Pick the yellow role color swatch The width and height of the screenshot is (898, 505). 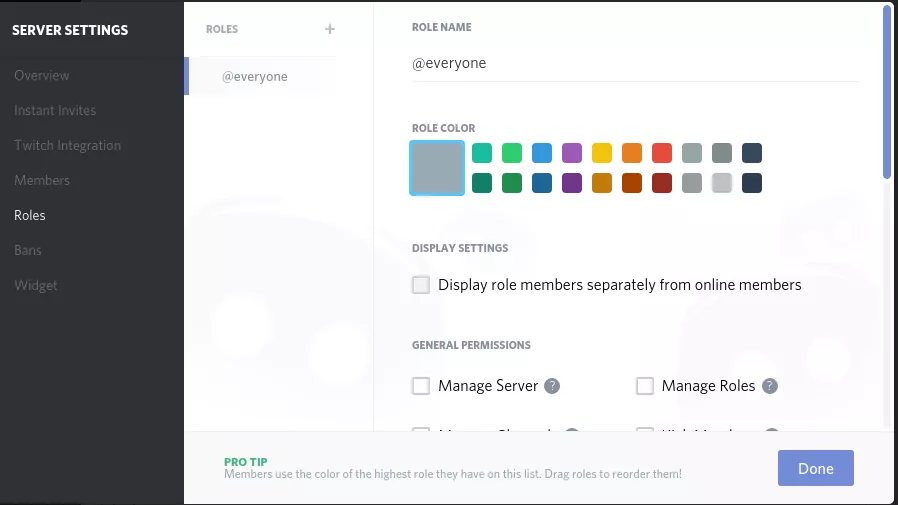602,153
